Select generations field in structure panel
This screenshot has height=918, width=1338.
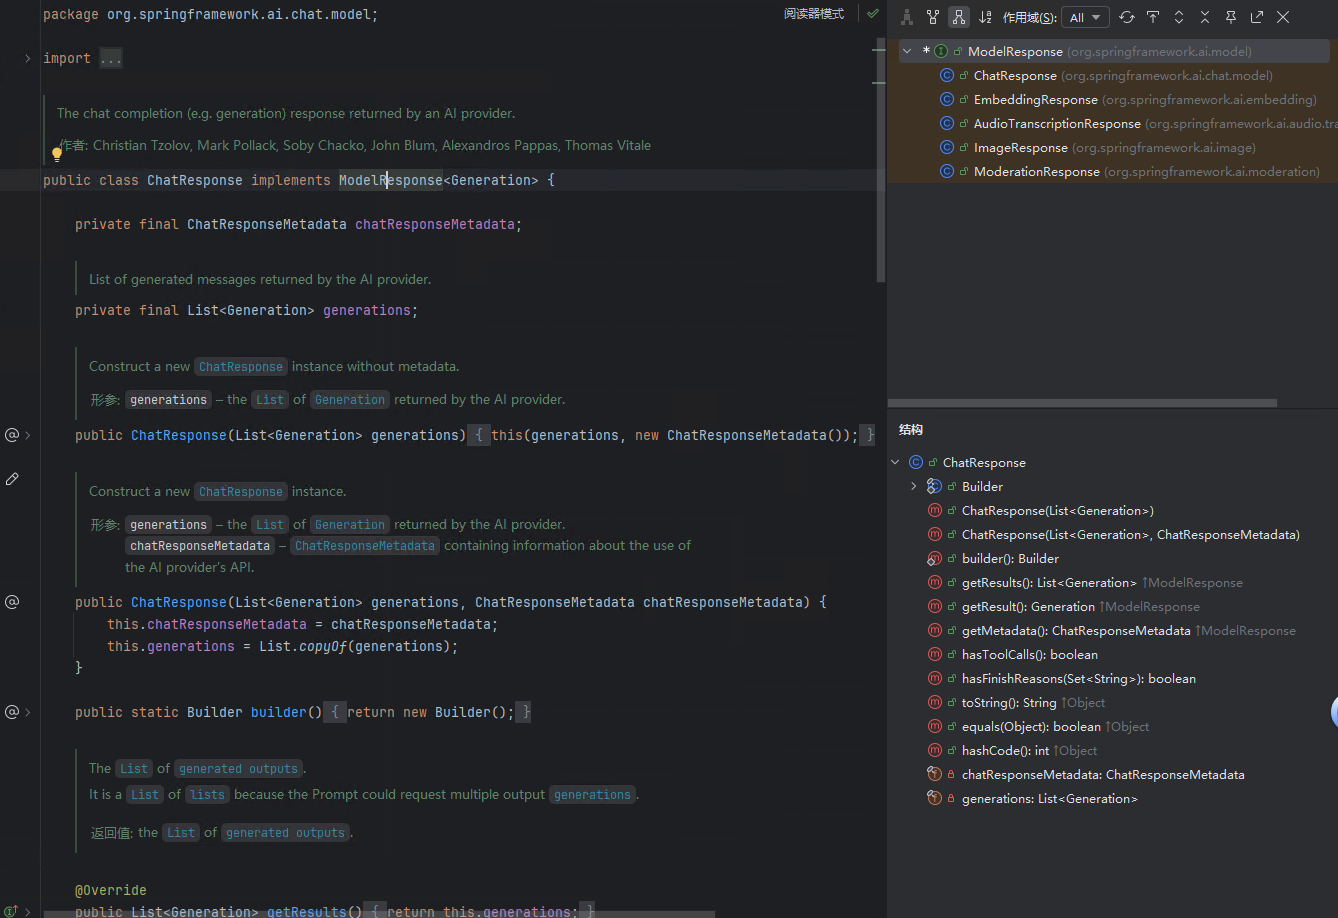click(x=1050, y=798)
